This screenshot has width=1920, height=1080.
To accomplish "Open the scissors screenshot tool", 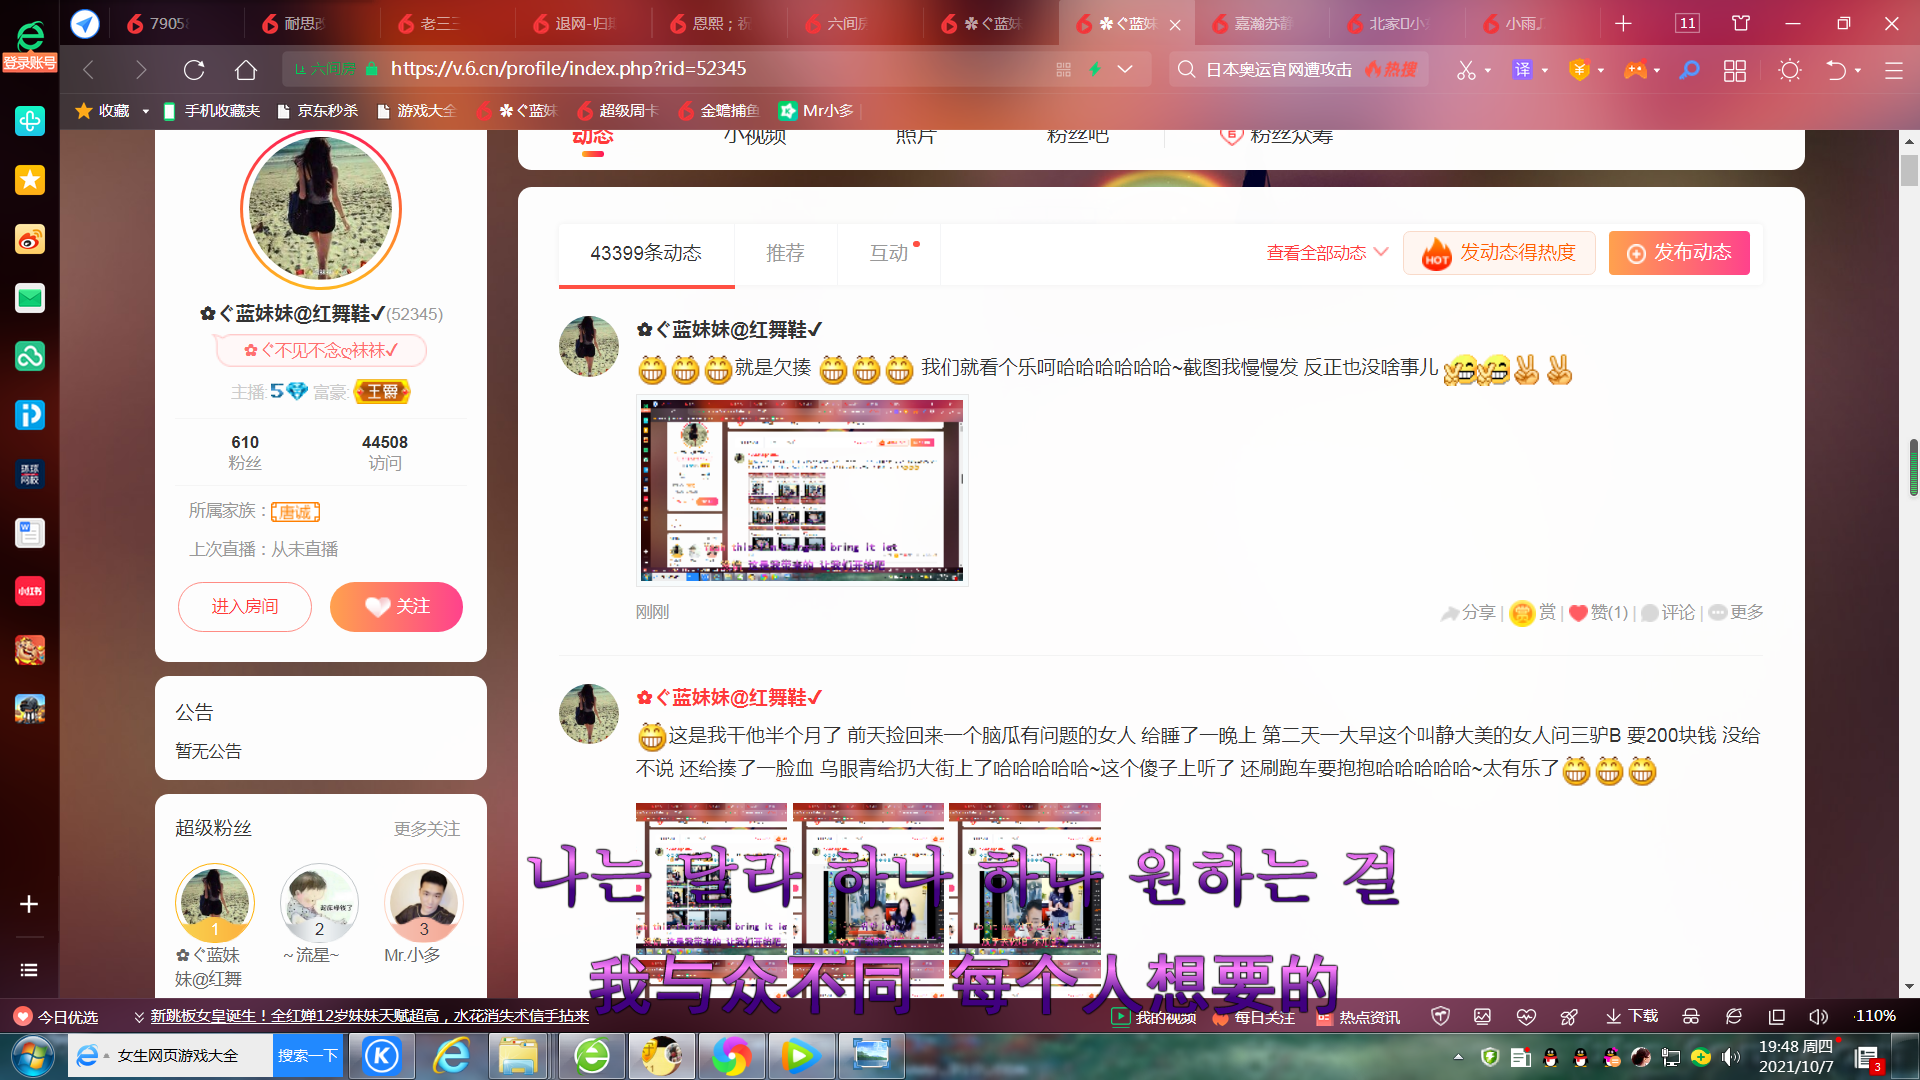I will 1466,70.
